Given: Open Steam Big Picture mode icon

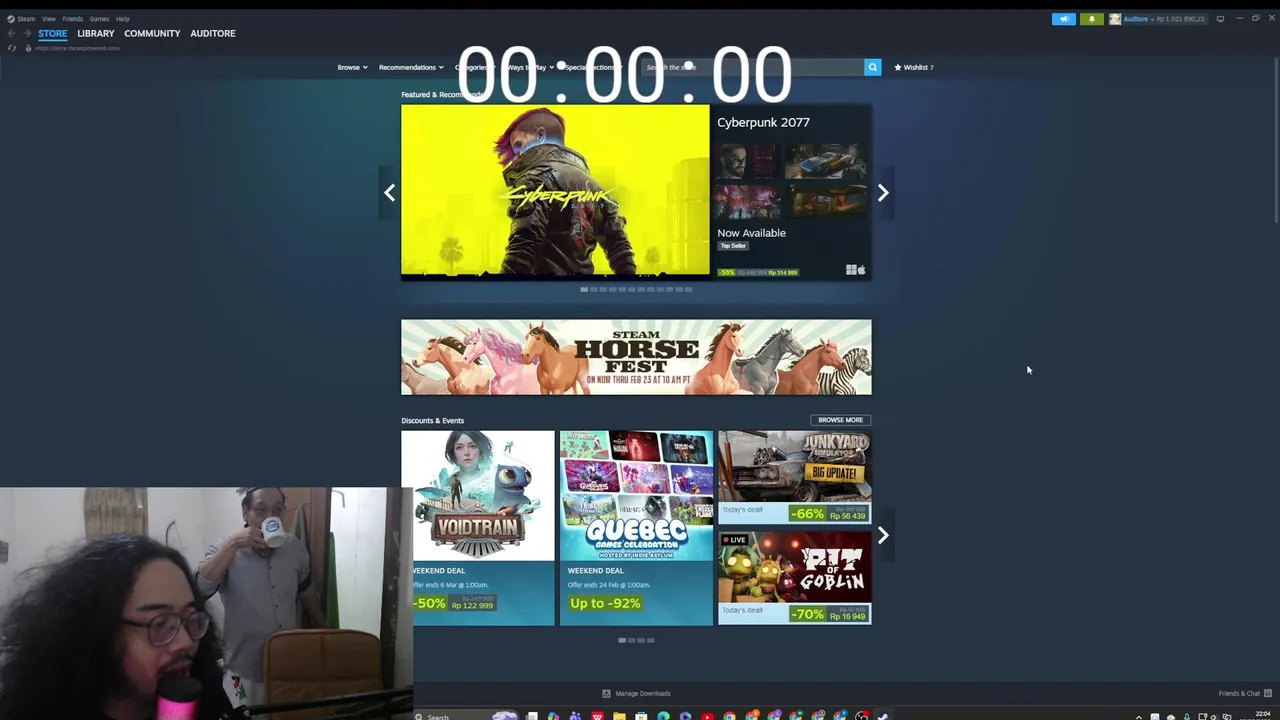Looking at the screenshot, I should click(x=1220, y=19).
